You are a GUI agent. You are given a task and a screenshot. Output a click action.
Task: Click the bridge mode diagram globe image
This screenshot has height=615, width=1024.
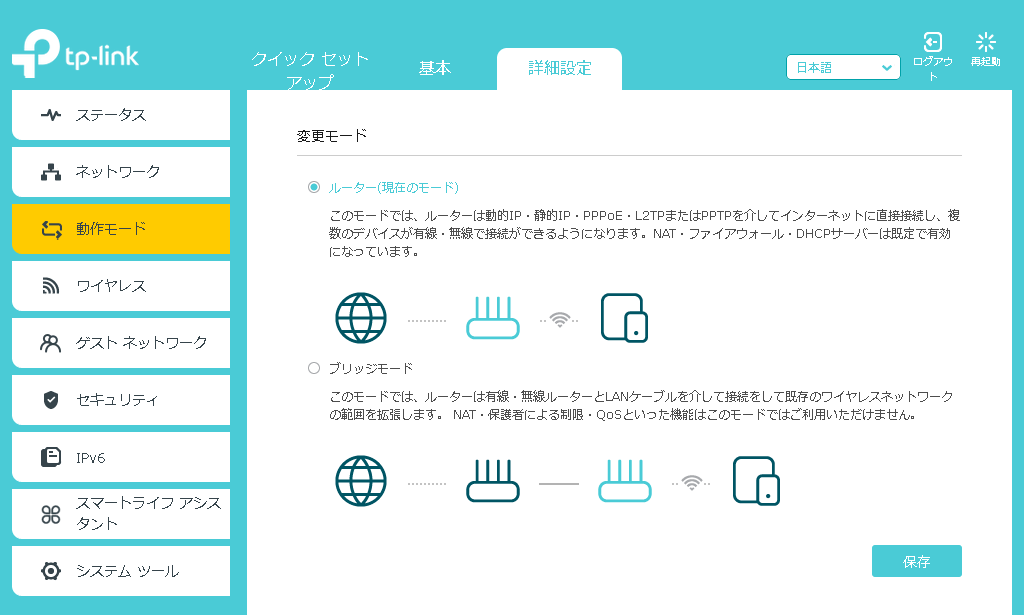click(361, 480)
